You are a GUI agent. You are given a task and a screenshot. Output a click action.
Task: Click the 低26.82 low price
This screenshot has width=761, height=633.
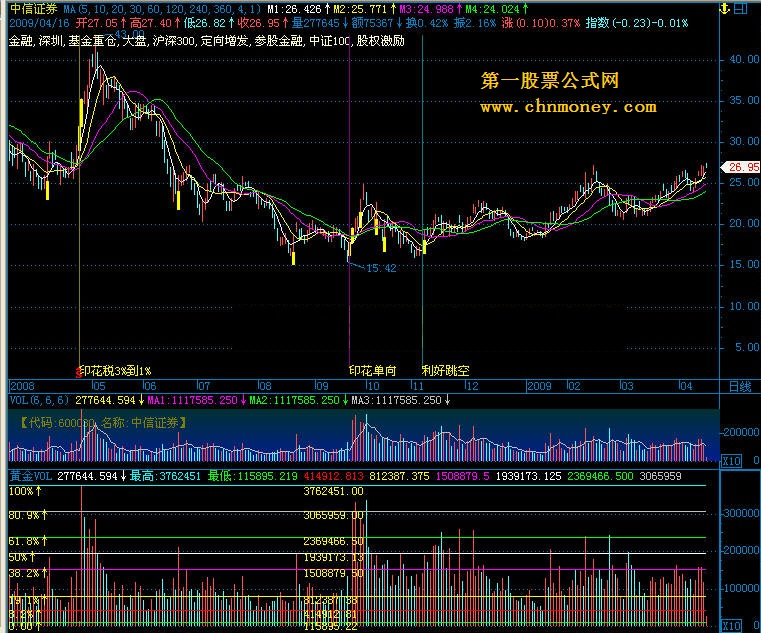[x=208, y=23]
